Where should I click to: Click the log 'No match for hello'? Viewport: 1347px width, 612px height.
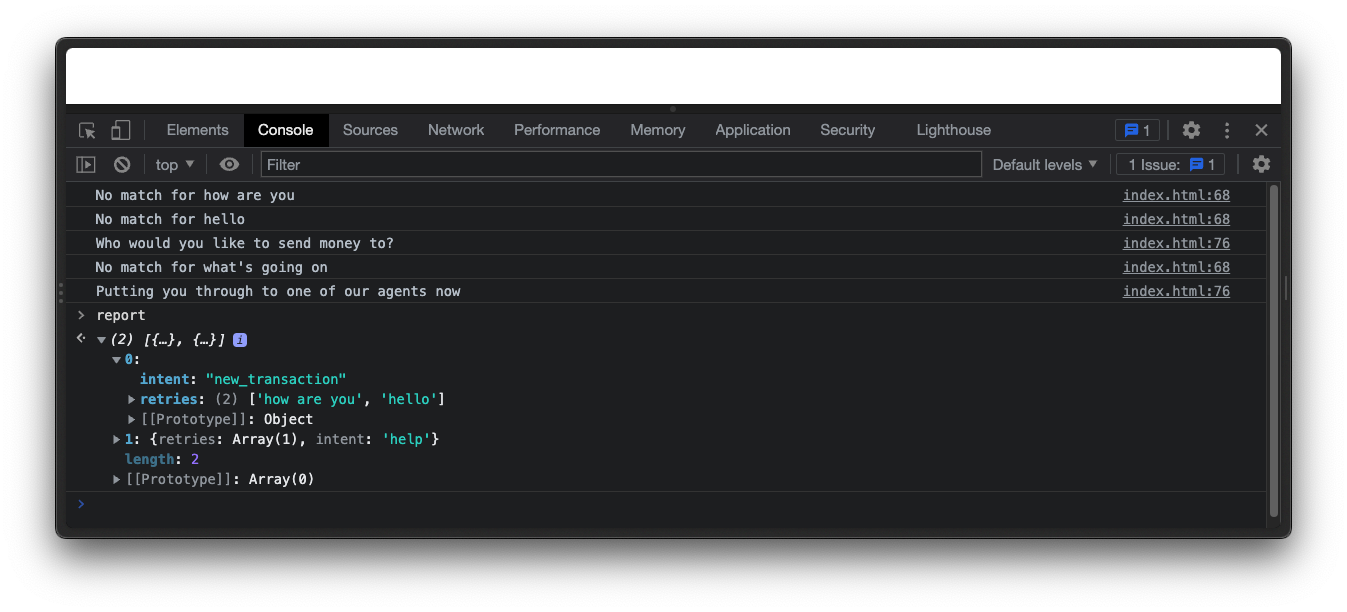[170, 219]
